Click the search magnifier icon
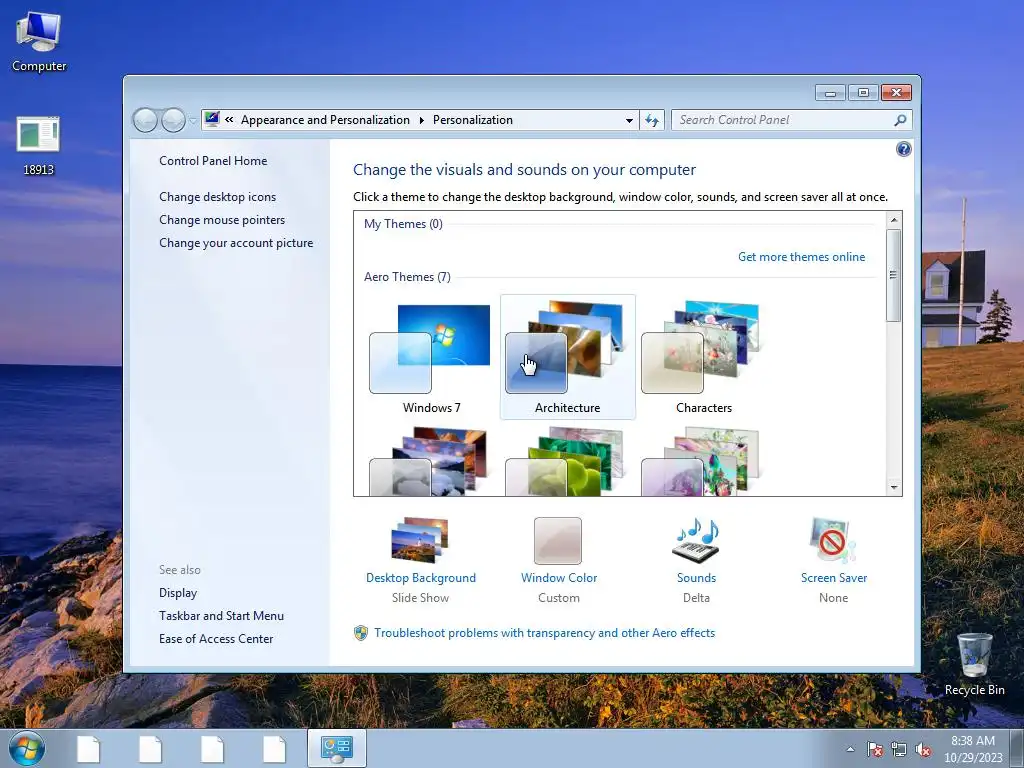Screen dimensions: 1024x768 [900, 120]
